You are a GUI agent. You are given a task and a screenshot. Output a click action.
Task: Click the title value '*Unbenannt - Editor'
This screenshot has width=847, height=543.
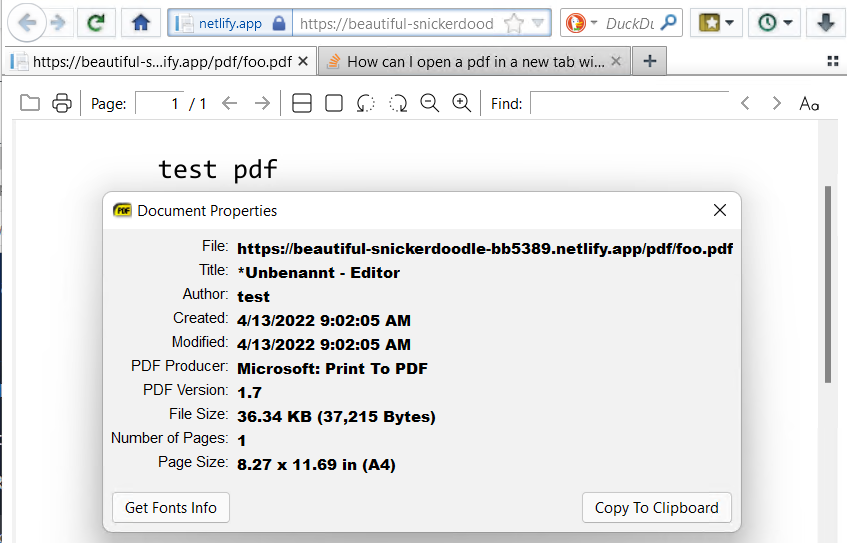pos(319,272)
